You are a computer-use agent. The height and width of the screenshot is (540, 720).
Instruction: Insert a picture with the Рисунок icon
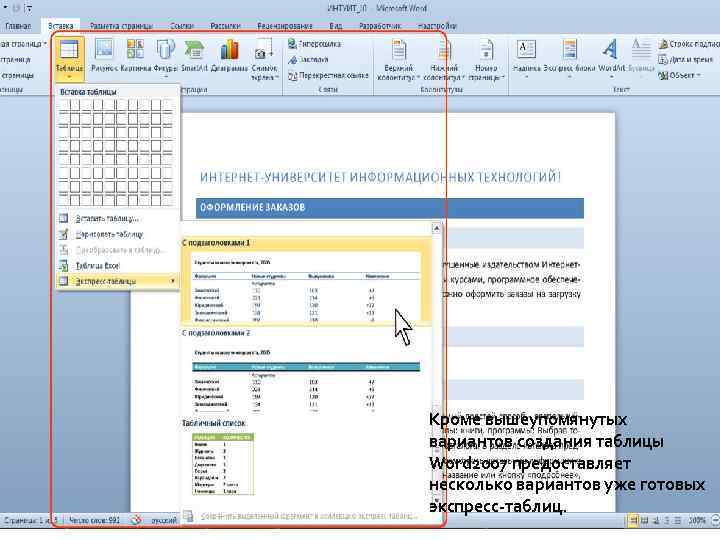click(x=104, y=55)
